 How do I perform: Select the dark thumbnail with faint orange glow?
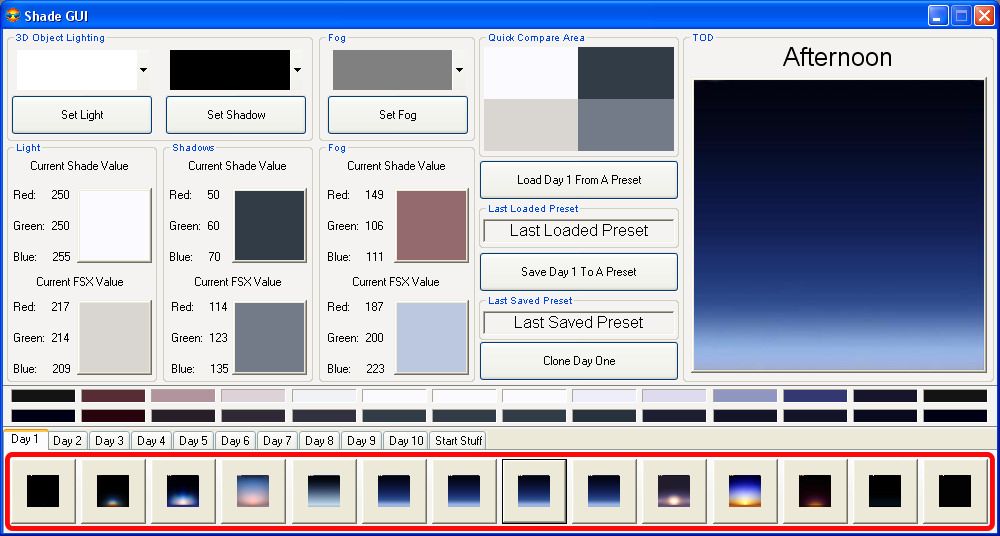[x=113, y=491]
